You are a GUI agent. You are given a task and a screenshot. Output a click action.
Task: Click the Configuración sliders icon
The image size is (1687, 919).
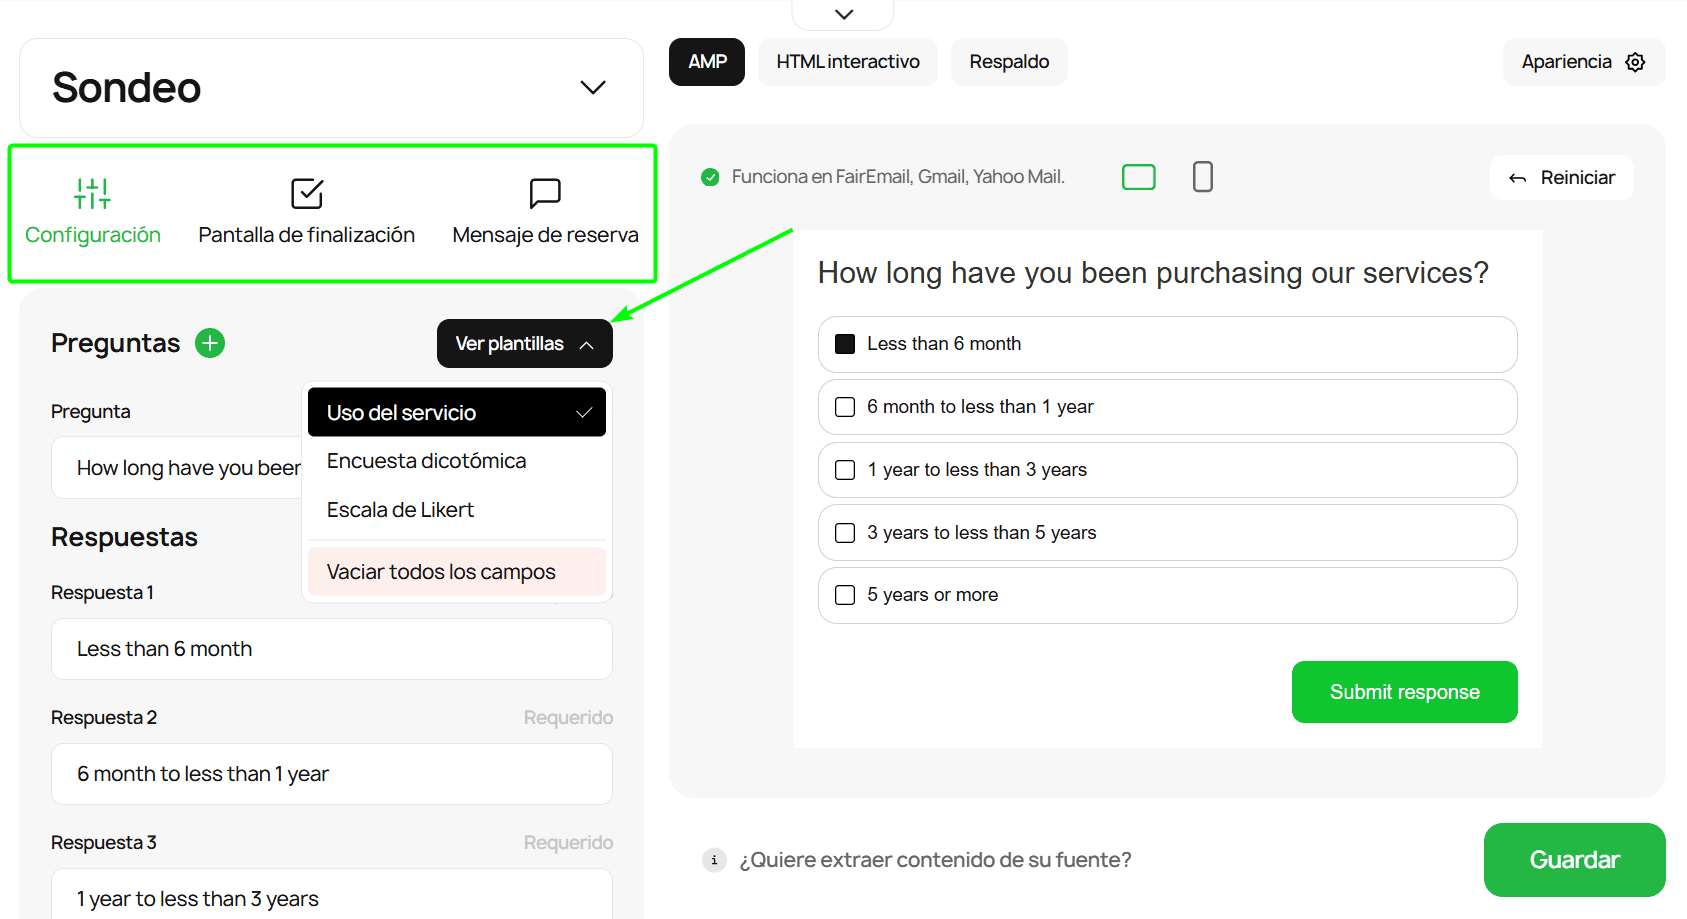(92, 193)
